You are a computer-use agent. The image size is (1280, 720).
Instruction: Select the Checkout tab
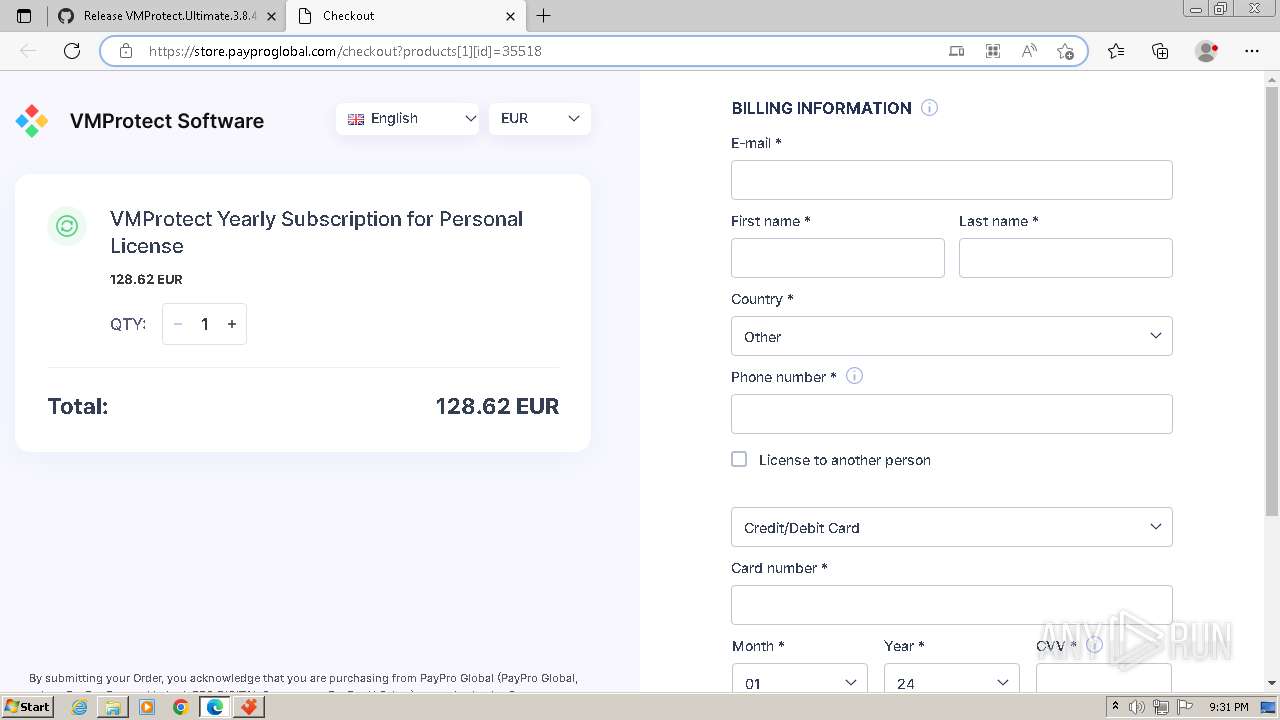point(405,16)
